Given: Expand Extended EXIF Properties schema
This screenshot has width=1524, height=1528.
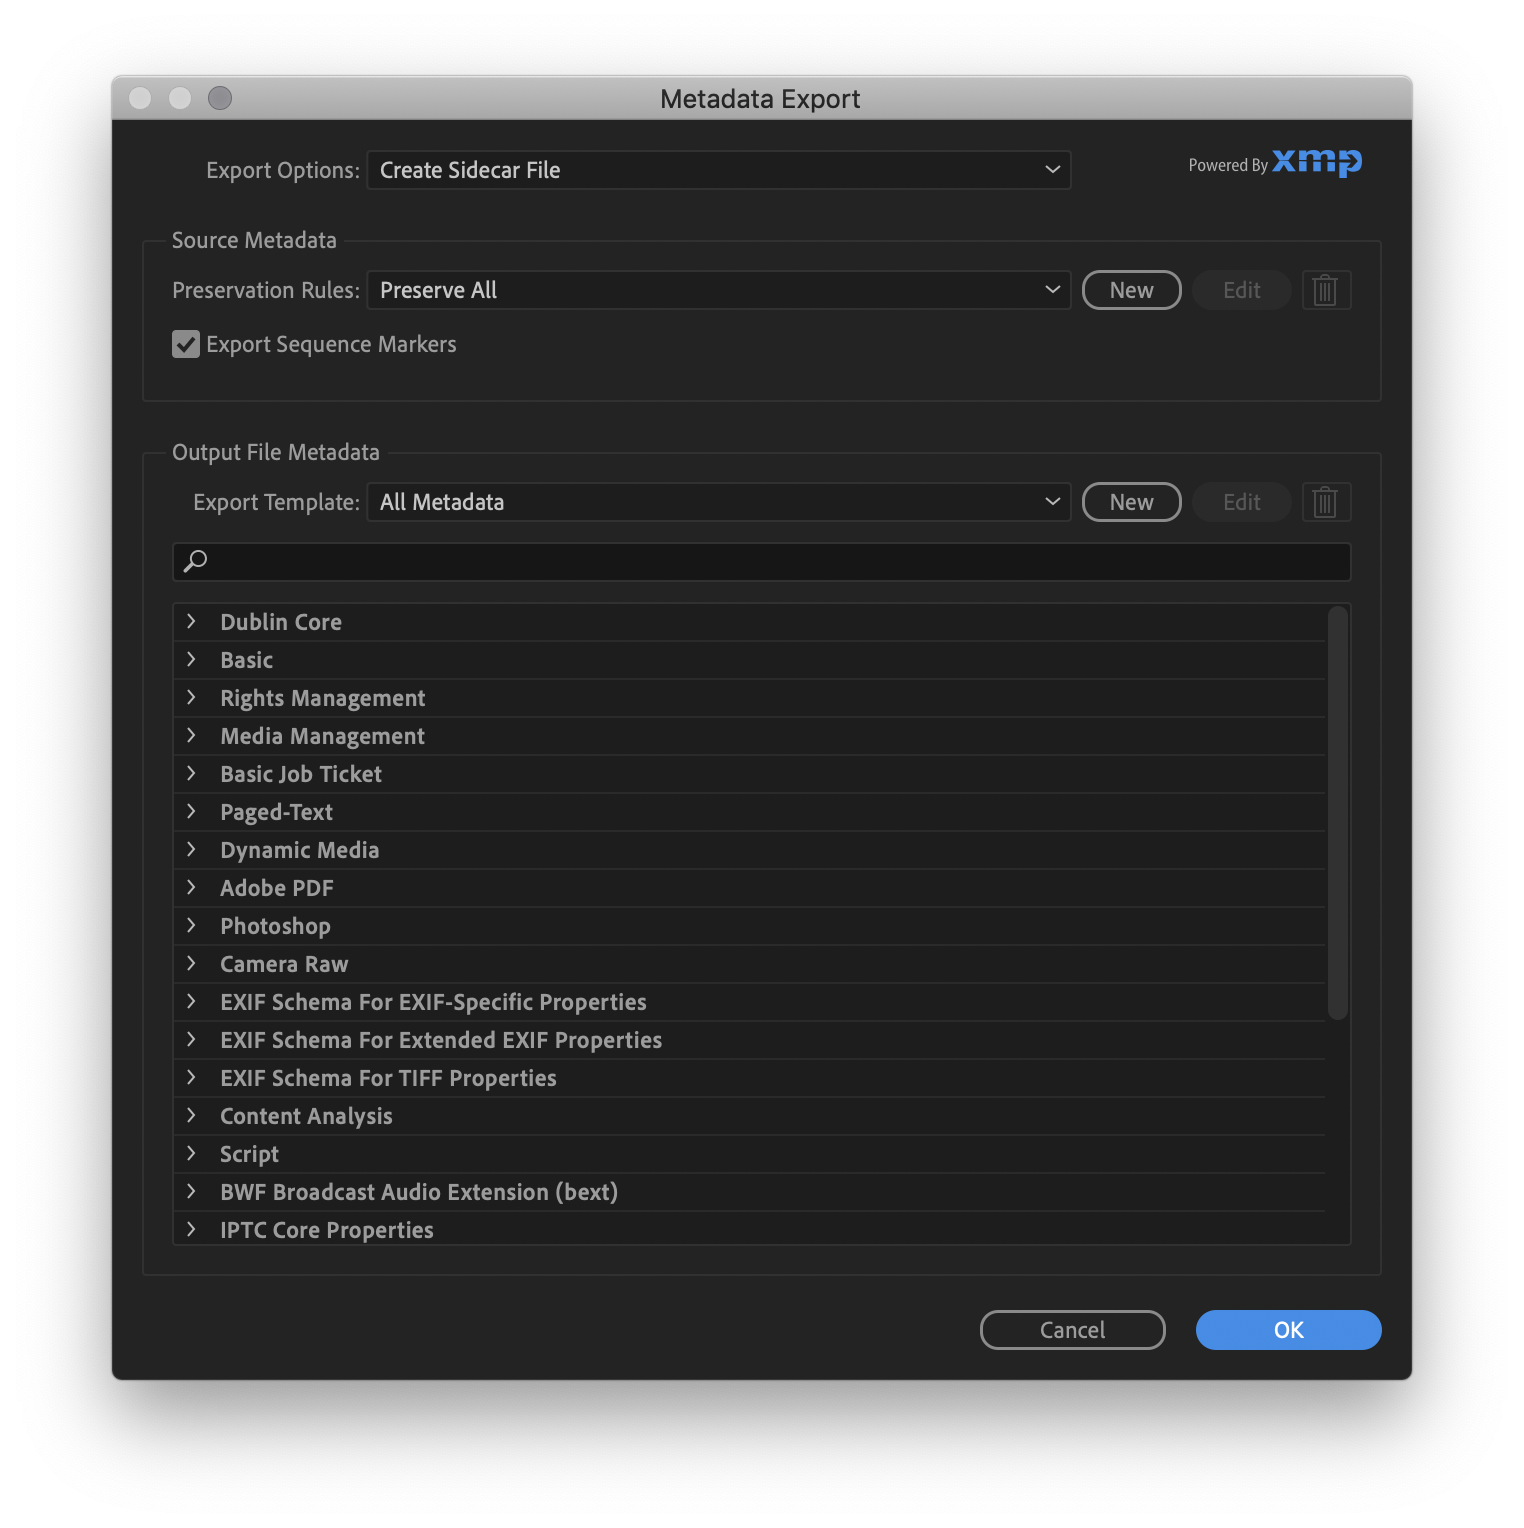Looking at the screenshot, I should click(191, 1039).
